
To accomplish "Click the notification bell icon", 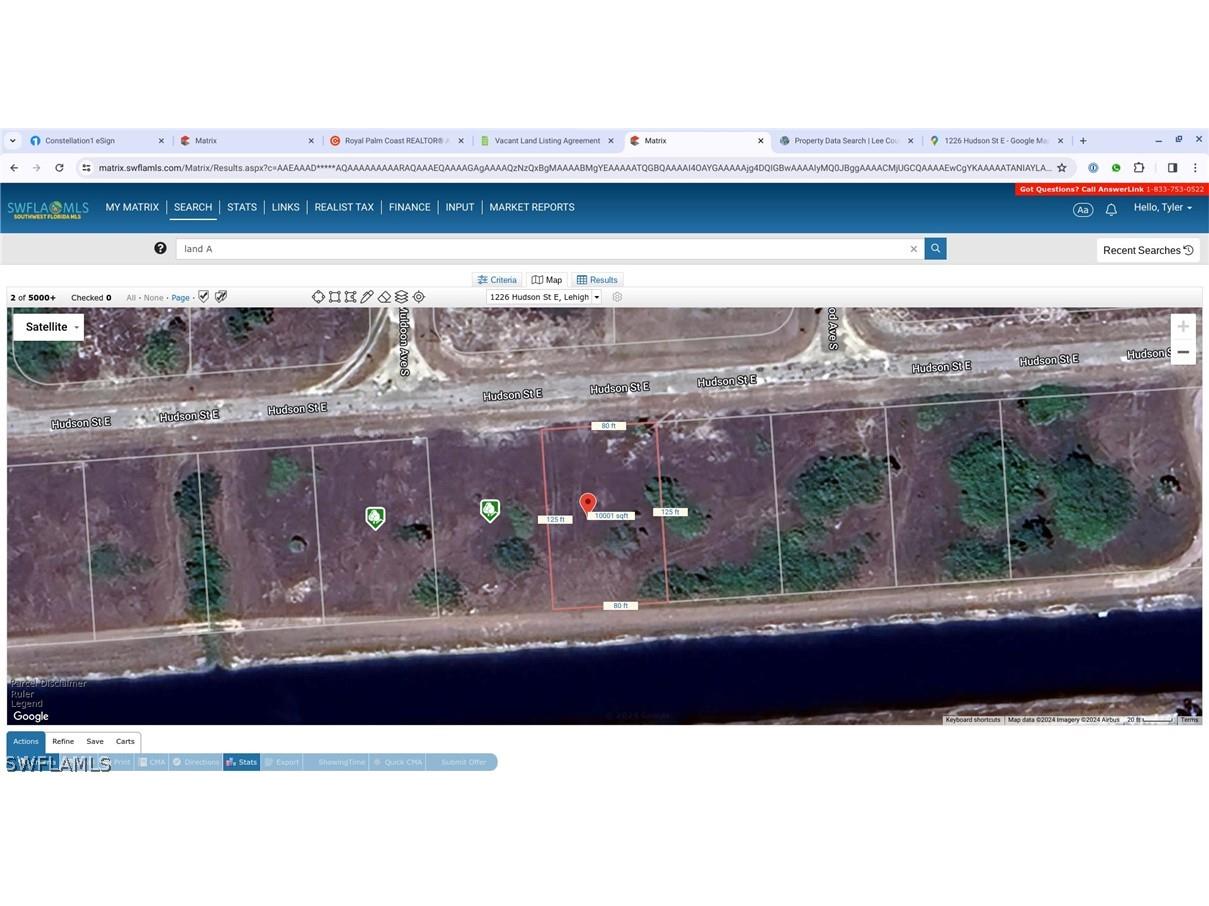I will 1111,209.
